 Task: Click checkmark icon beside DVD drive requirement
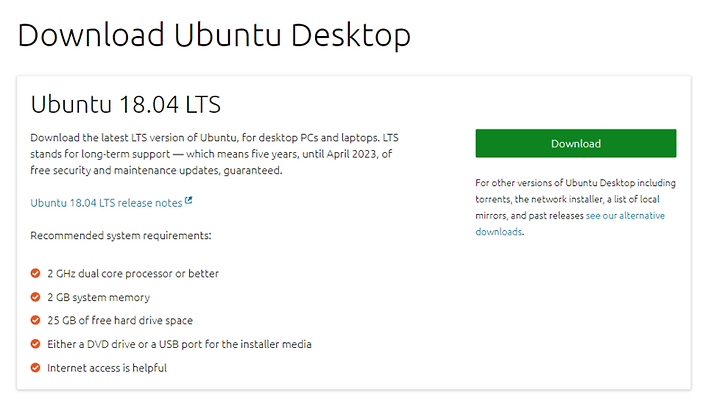pyautogui.click(x=35, y=344)
